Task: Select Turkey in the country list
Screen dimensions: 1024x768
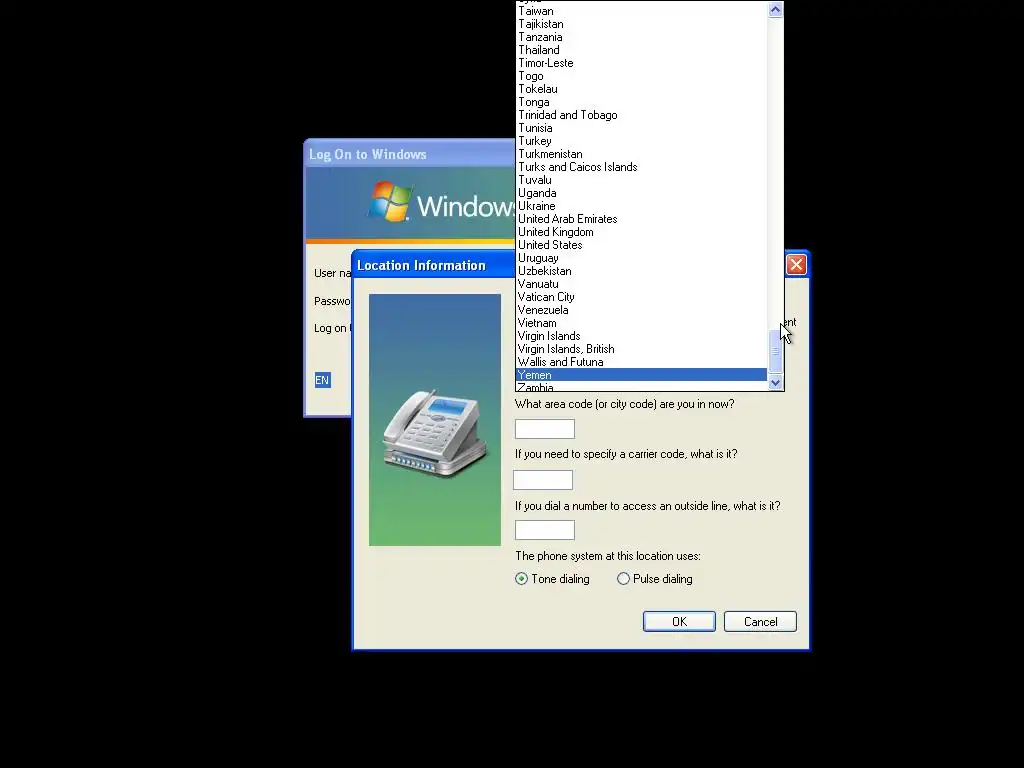Action: pyautogui.click(x=641, y=141)
